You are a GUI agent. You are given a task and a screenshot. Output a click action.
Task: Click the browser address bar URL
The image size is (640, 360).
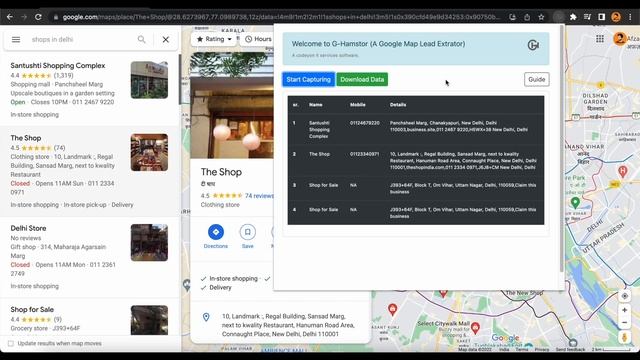(282, 17)
